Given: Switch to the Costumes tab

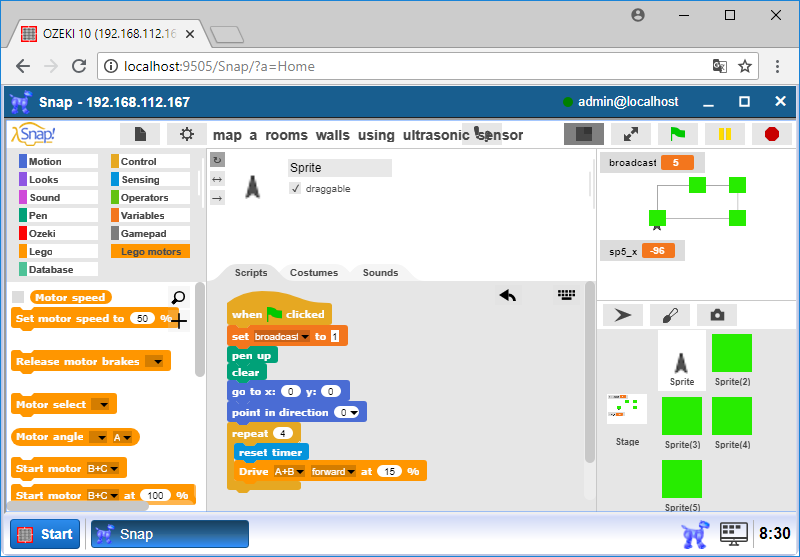Looking at the screenshot, I should point(314,272).
